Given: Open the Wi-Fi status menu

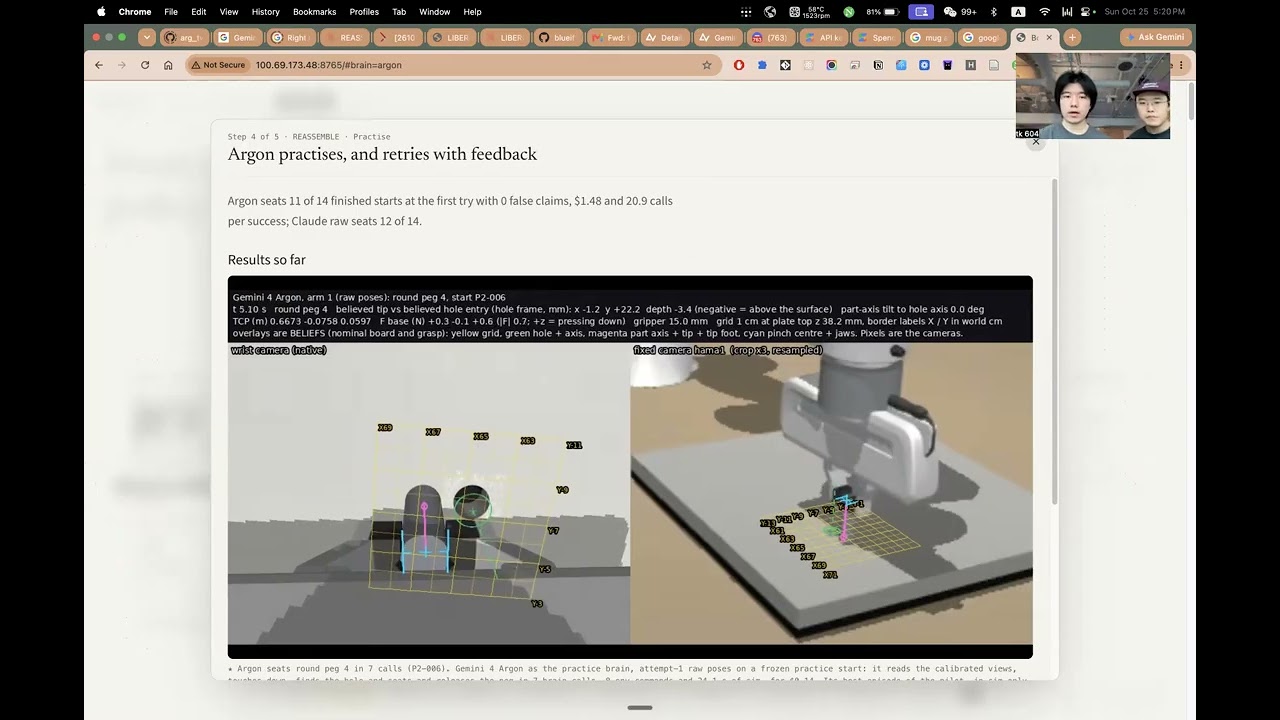Looking at the screenshot, I should 1045,12.
